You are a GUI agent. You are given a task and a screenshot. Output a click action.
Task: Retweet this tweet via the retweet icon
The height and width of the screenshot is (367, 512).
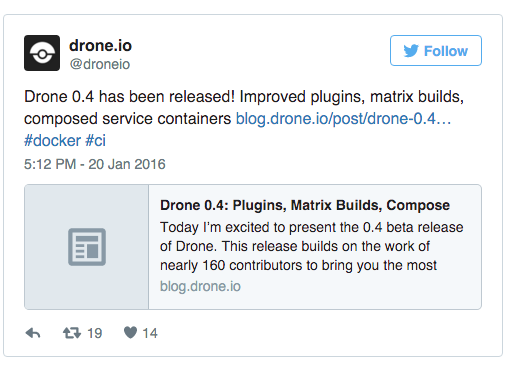tap(72, 333)
